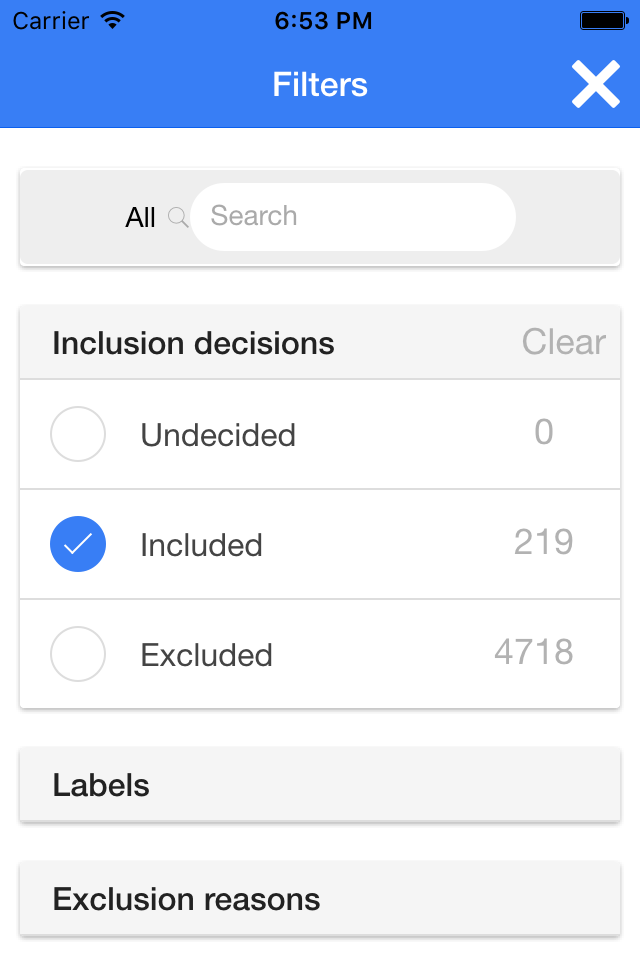Focus the Search text field
This screenshot has width=640, height=960.
pos(353,217)
